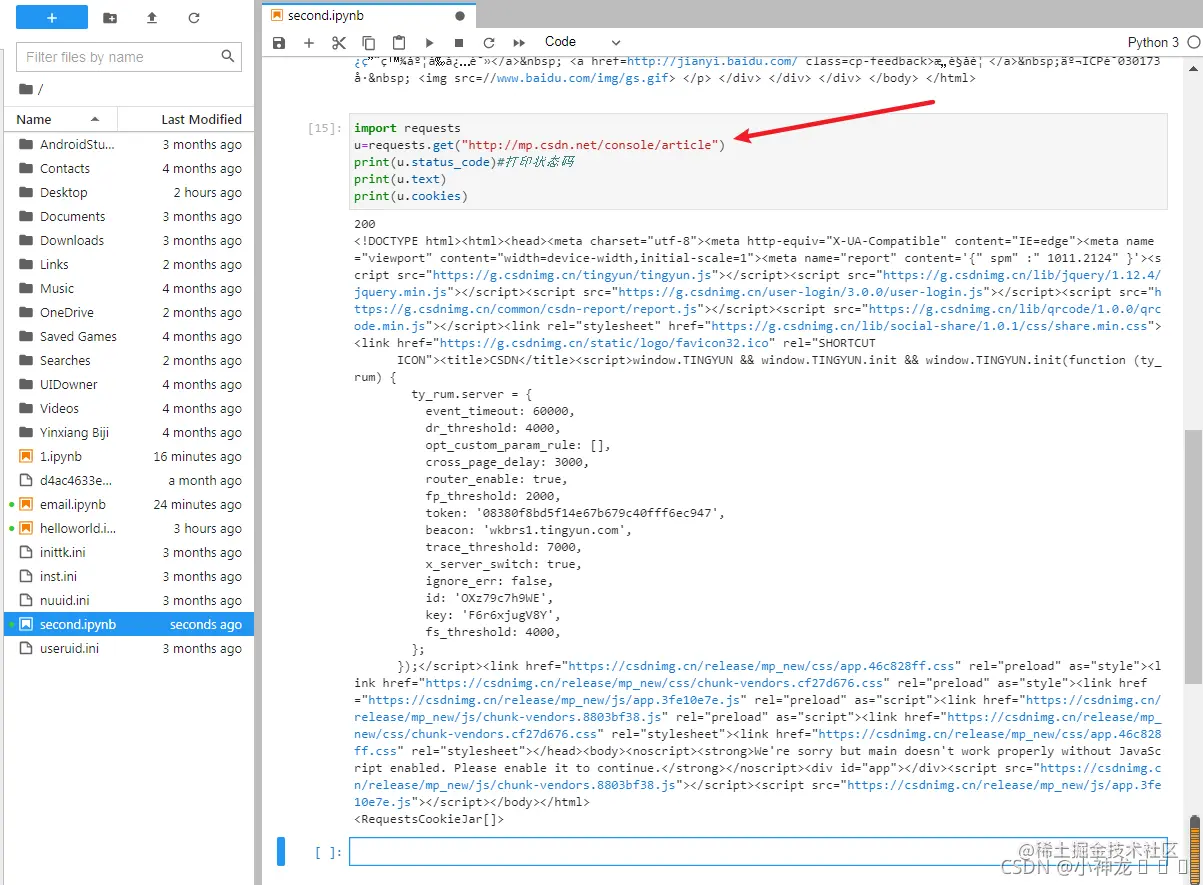Cut selected cells with the scissors icon

(339, 43)
